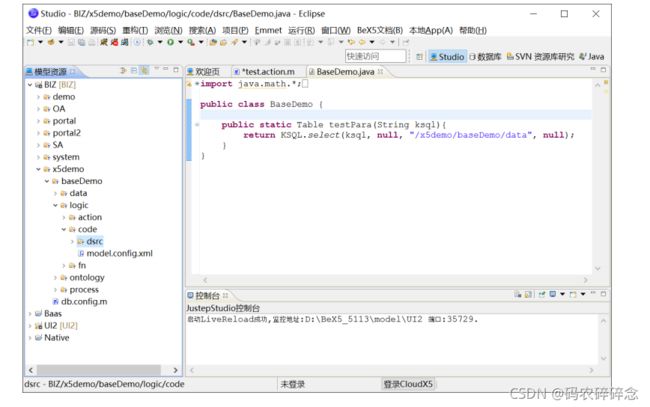Click the import java.math line in editor
Screen dimensions: 650x407
tap(255, 84)
